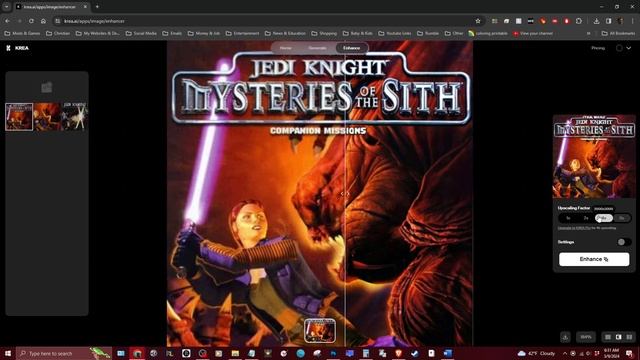
Task: Click the Upgrade to KREA Pro link
Action: [574, 228]
